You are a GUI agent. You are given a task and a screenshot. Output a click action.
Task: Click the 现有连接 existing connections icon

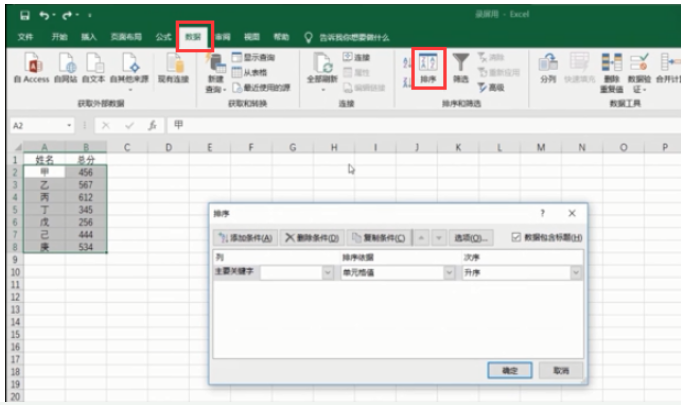pyautogui.click(x=173, y=68)
